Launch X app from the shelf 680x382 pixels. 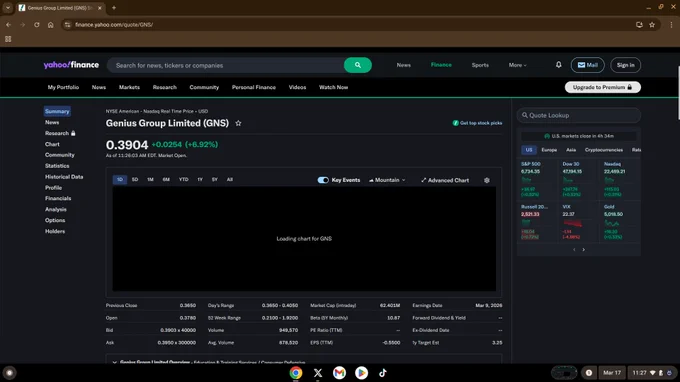(x=318, y=372)
